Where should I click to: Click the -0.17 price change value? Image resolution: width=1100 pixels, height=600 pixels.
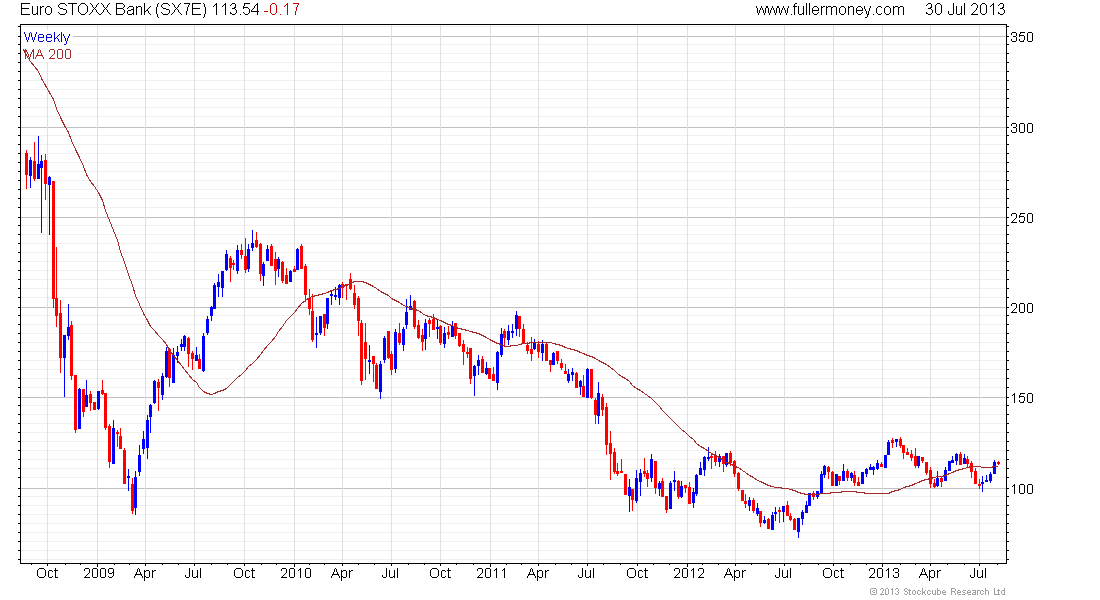(282, 10)
